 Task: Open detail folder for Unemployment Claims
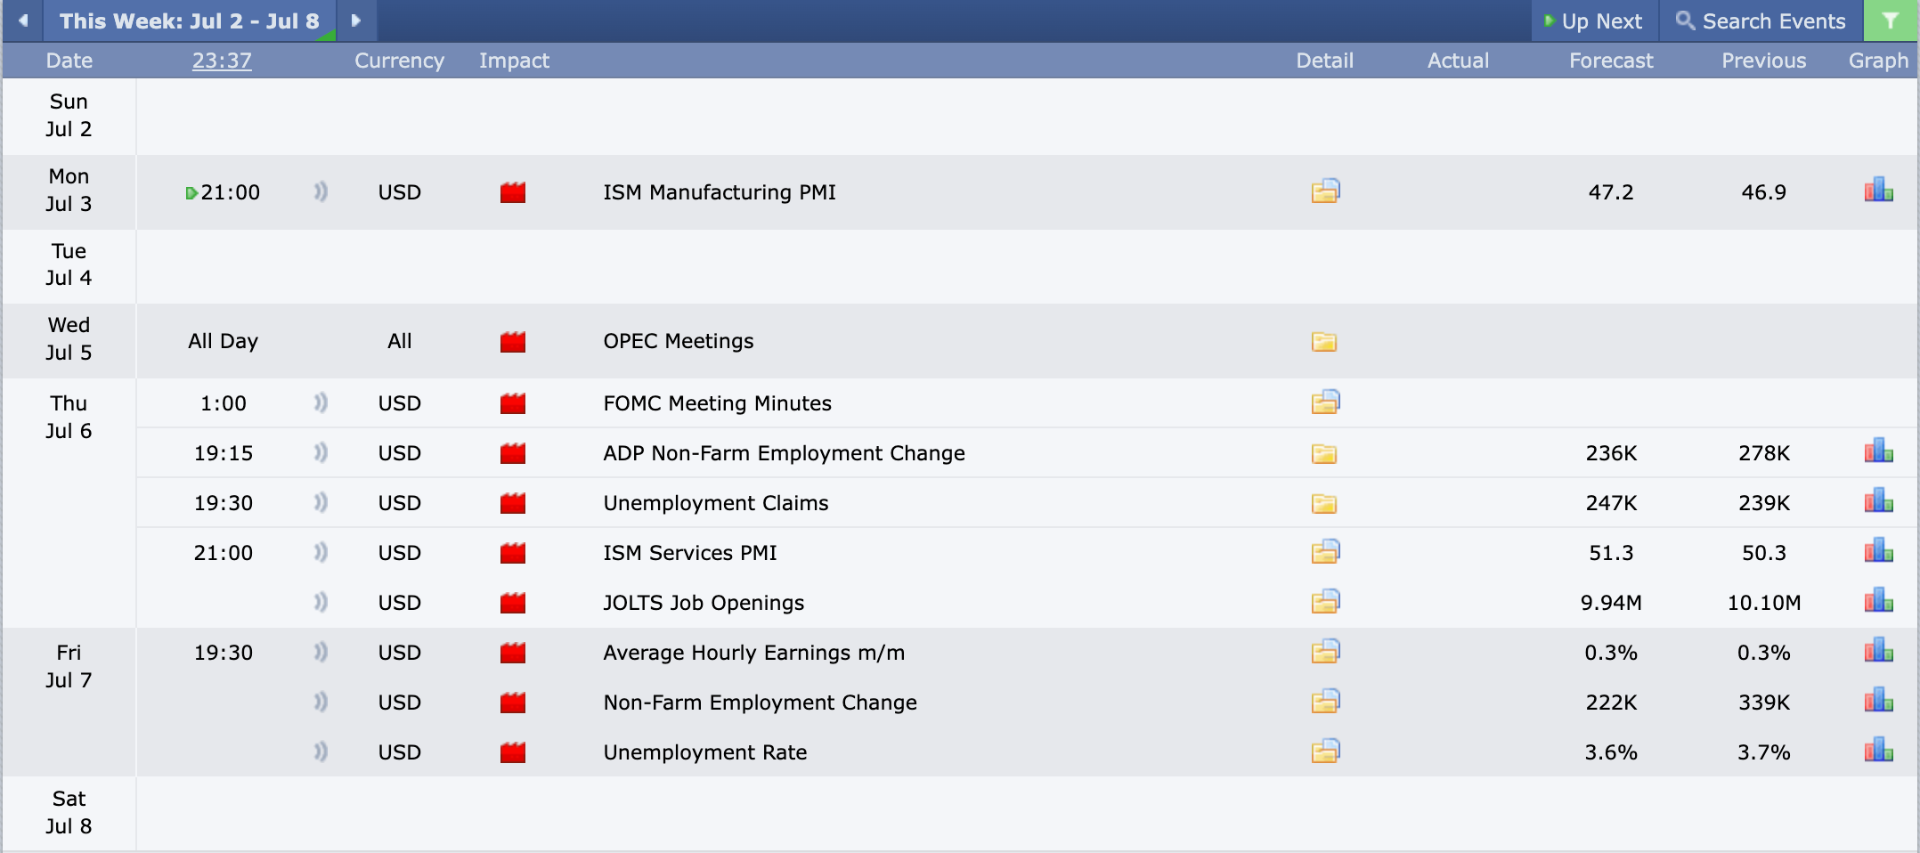pyautogui.click(x=1324, y=504)
